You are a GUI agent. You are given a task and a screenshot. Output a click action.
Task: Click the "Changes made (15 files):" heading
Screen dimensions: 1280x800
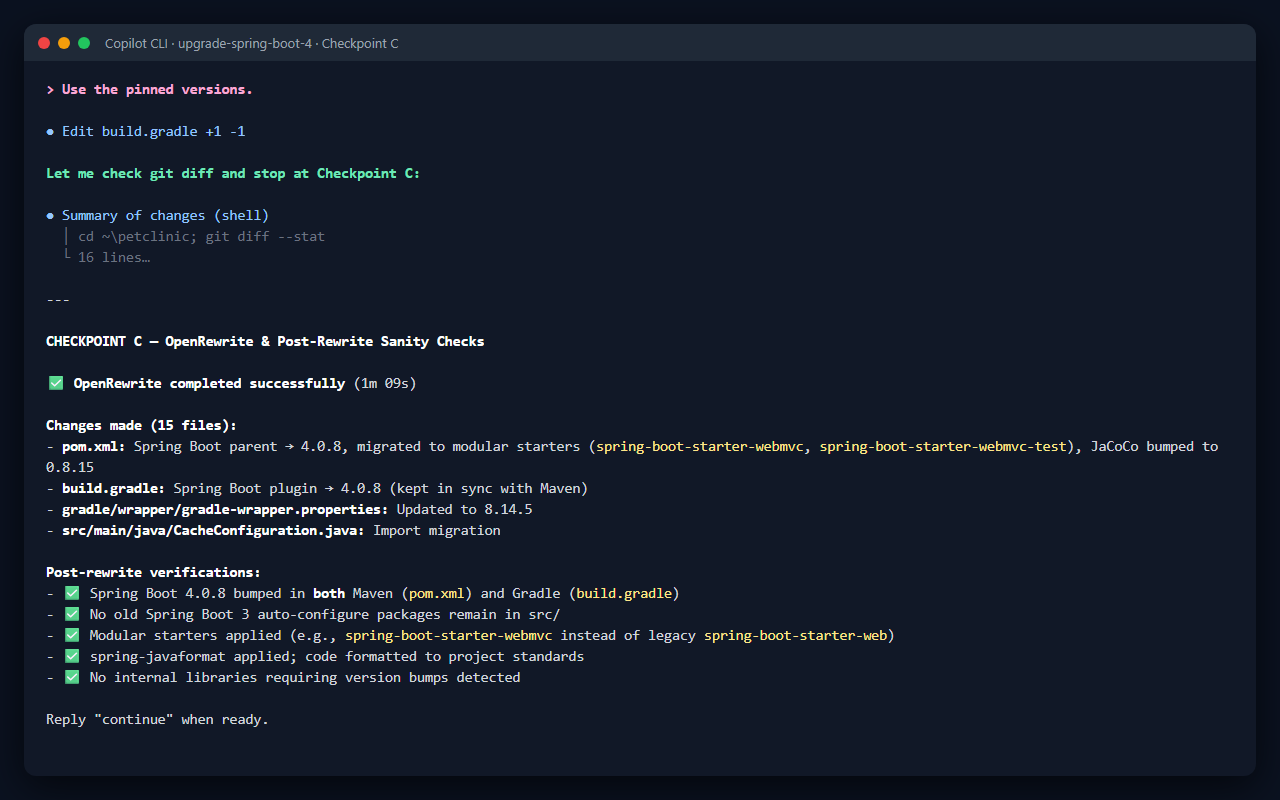[x=141, y=426]
